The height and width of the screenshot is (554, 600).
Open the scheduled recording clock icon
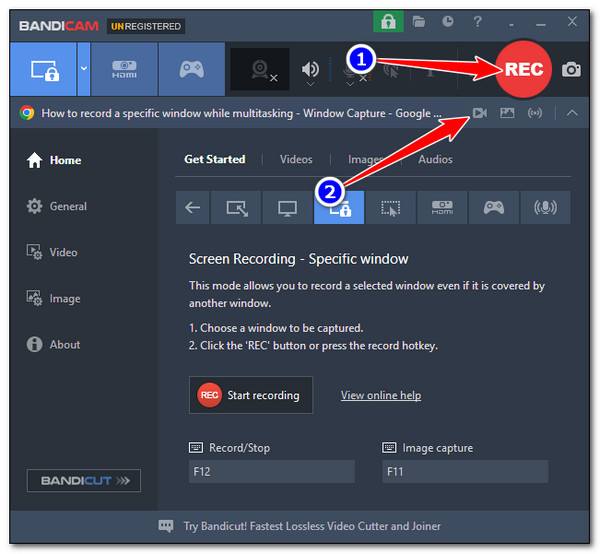pos(448,21)
